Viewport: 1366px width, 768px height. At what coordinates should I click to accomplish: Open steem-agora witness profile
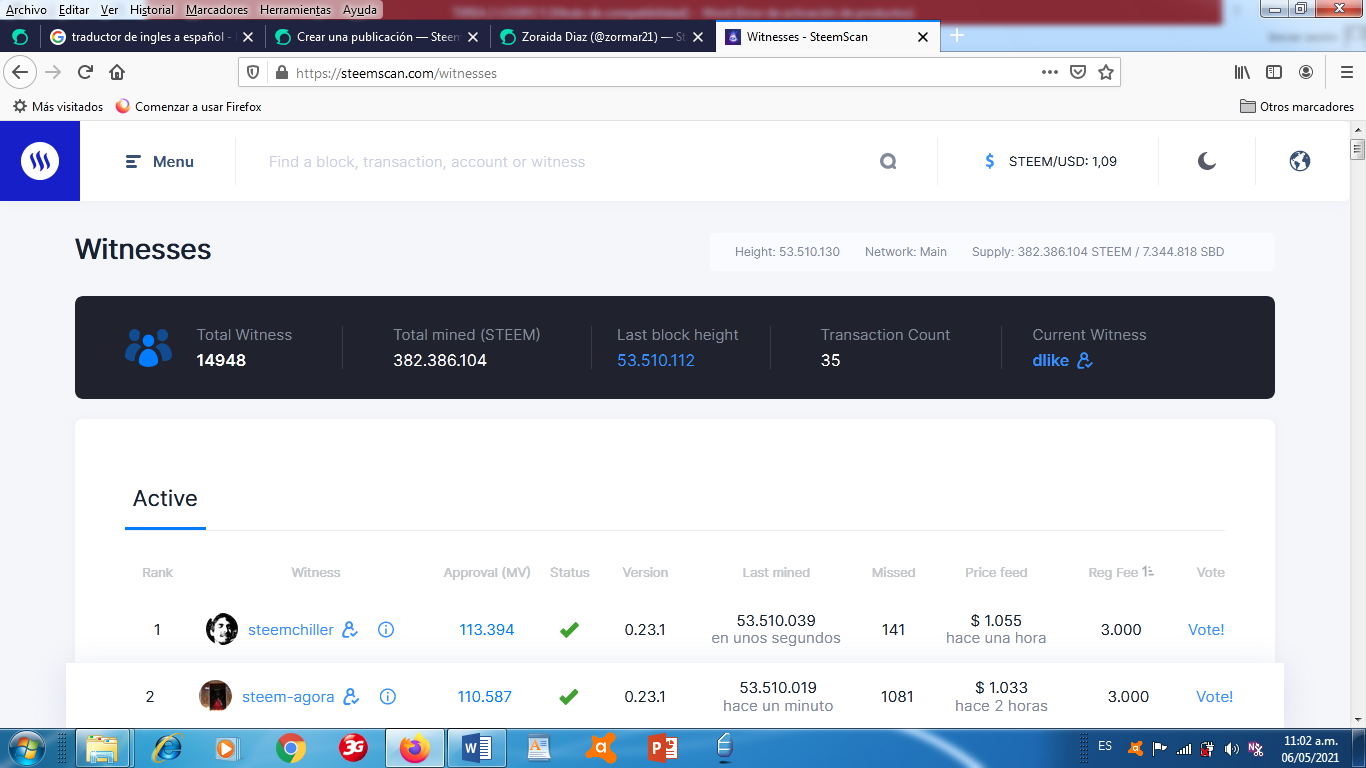(288, 697)
